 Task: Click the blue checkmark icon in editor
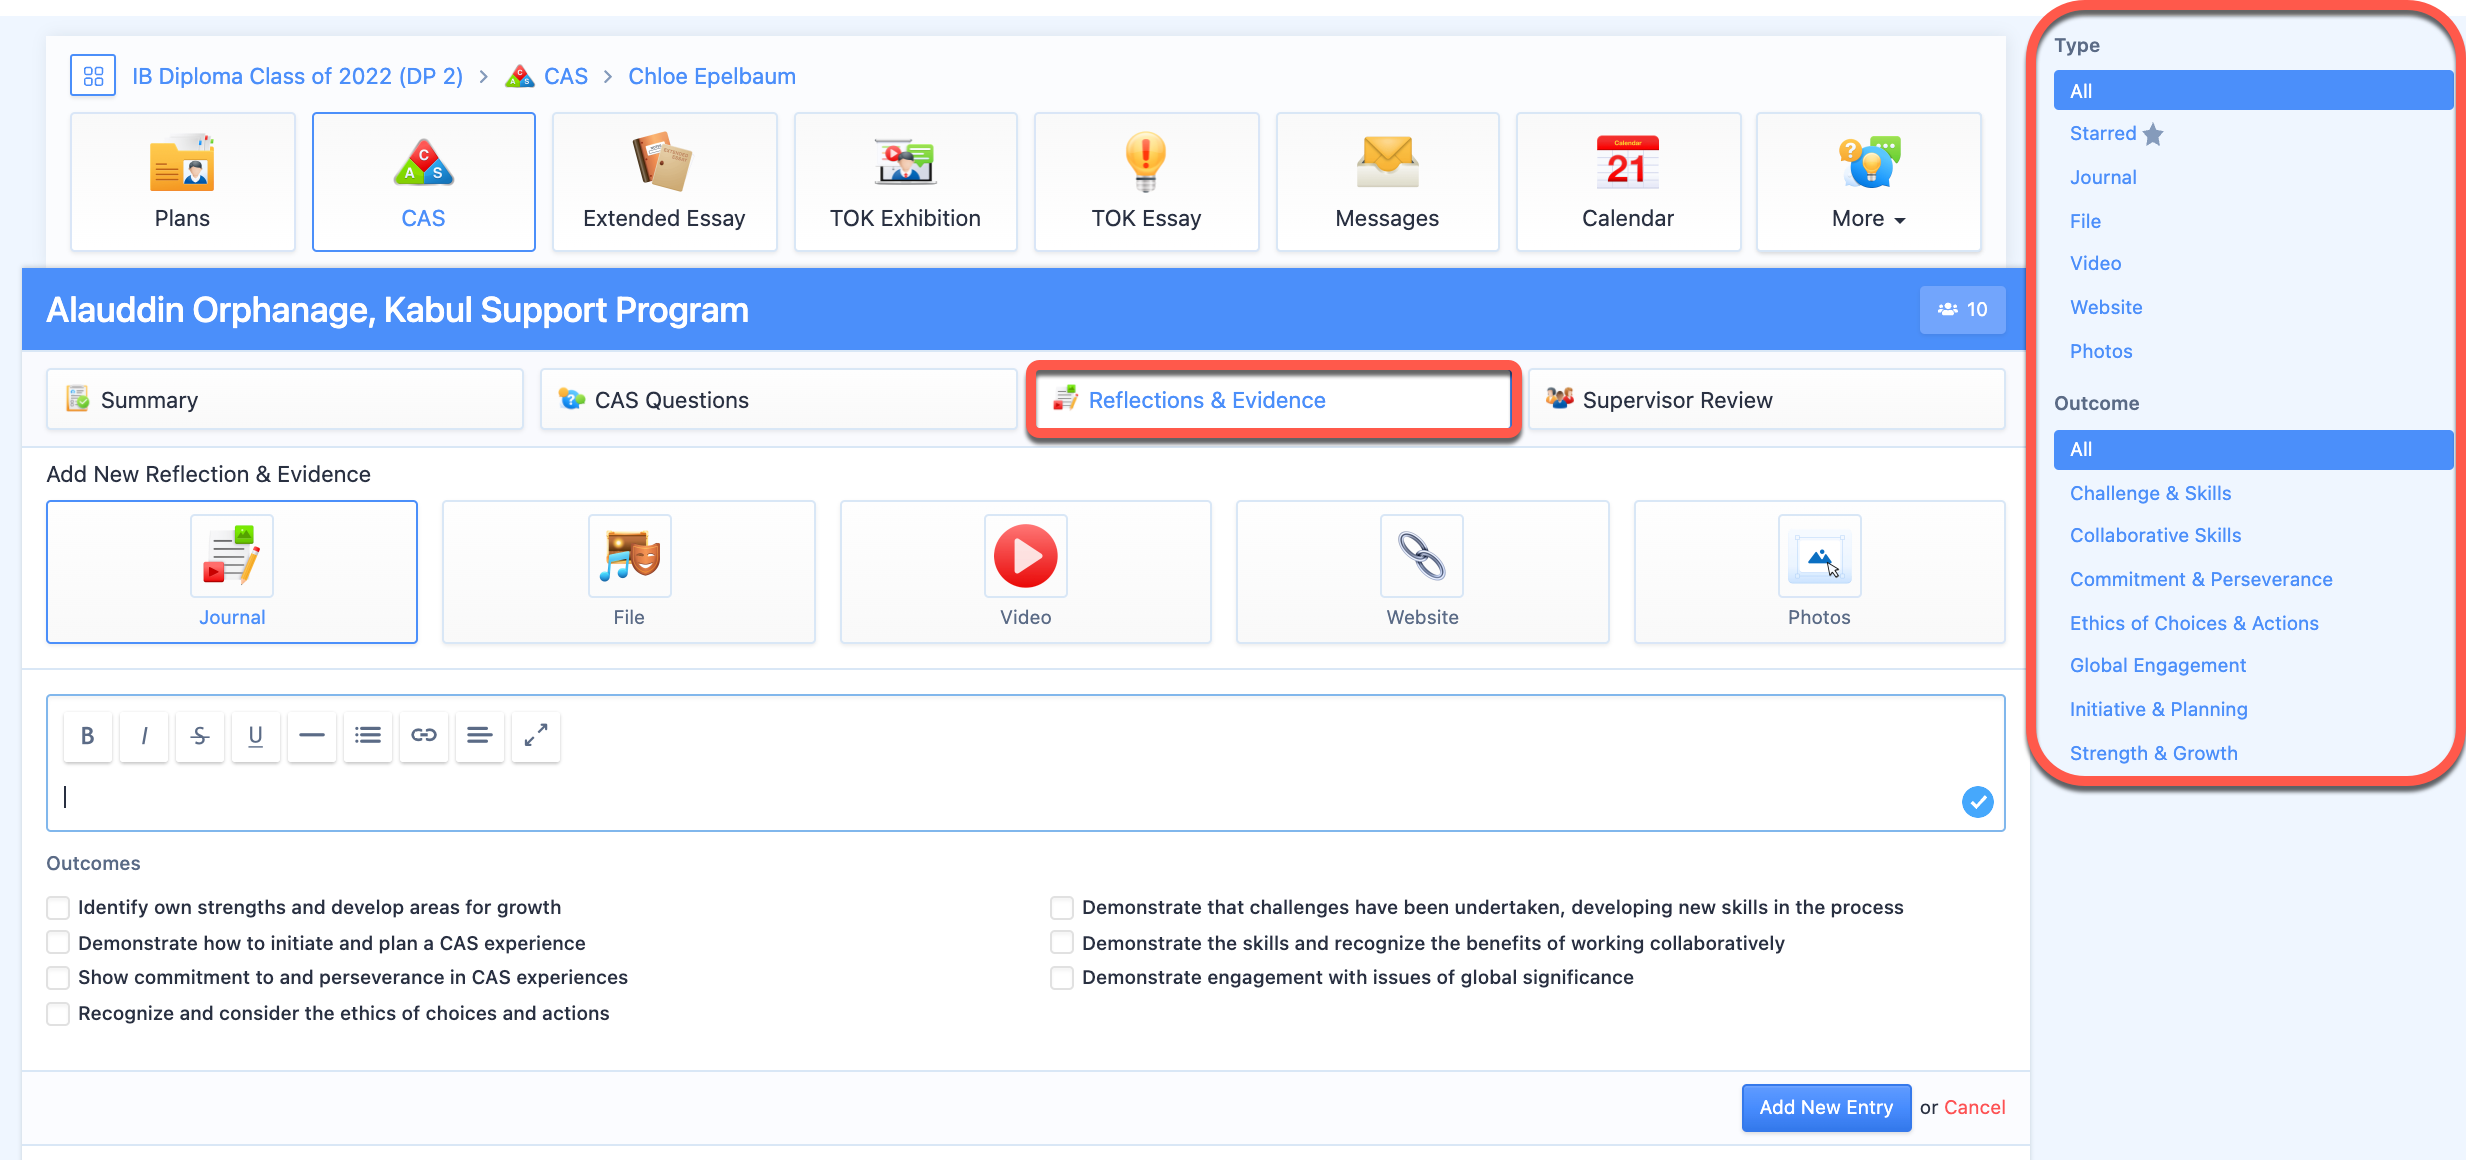pyautogui.click(x=1977, y=802)
